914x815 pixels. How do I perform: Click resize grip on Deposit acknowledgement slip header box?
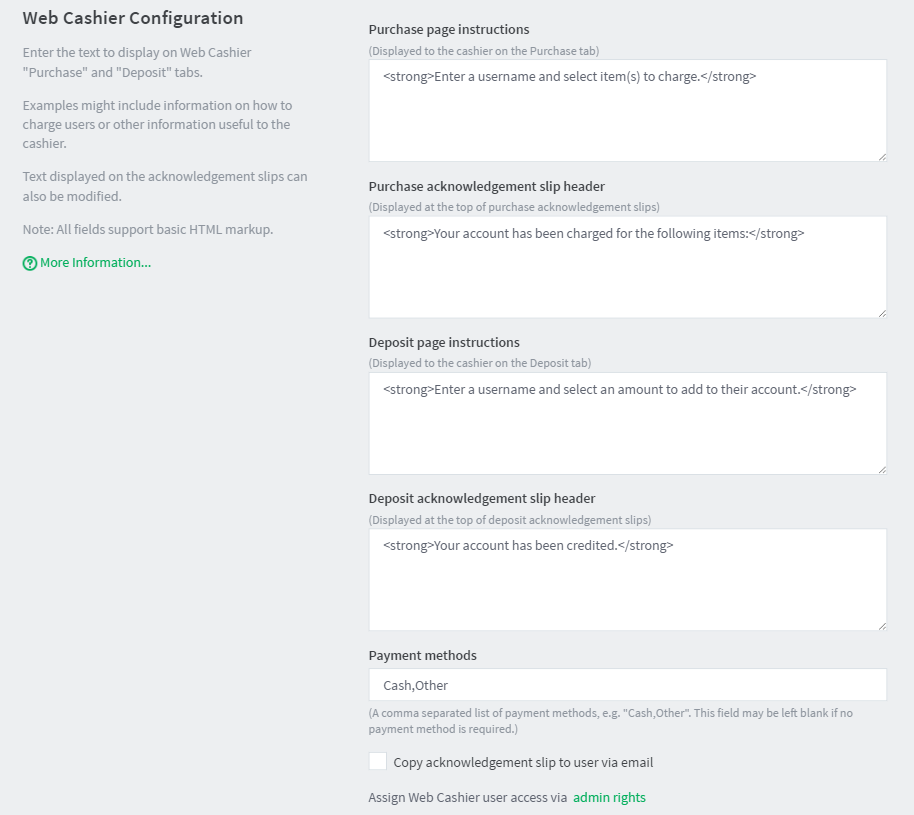click(882, 626)
